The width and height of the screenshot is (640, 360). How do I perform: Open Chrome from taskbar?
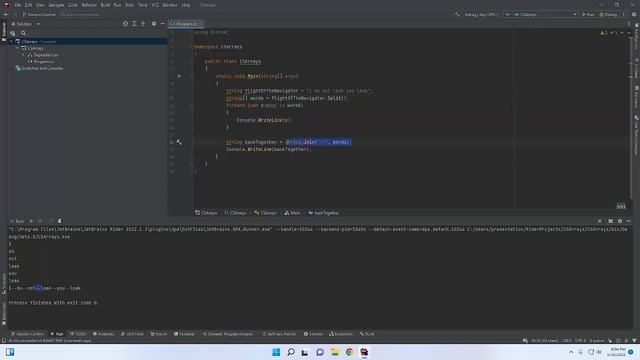point(349,352)
